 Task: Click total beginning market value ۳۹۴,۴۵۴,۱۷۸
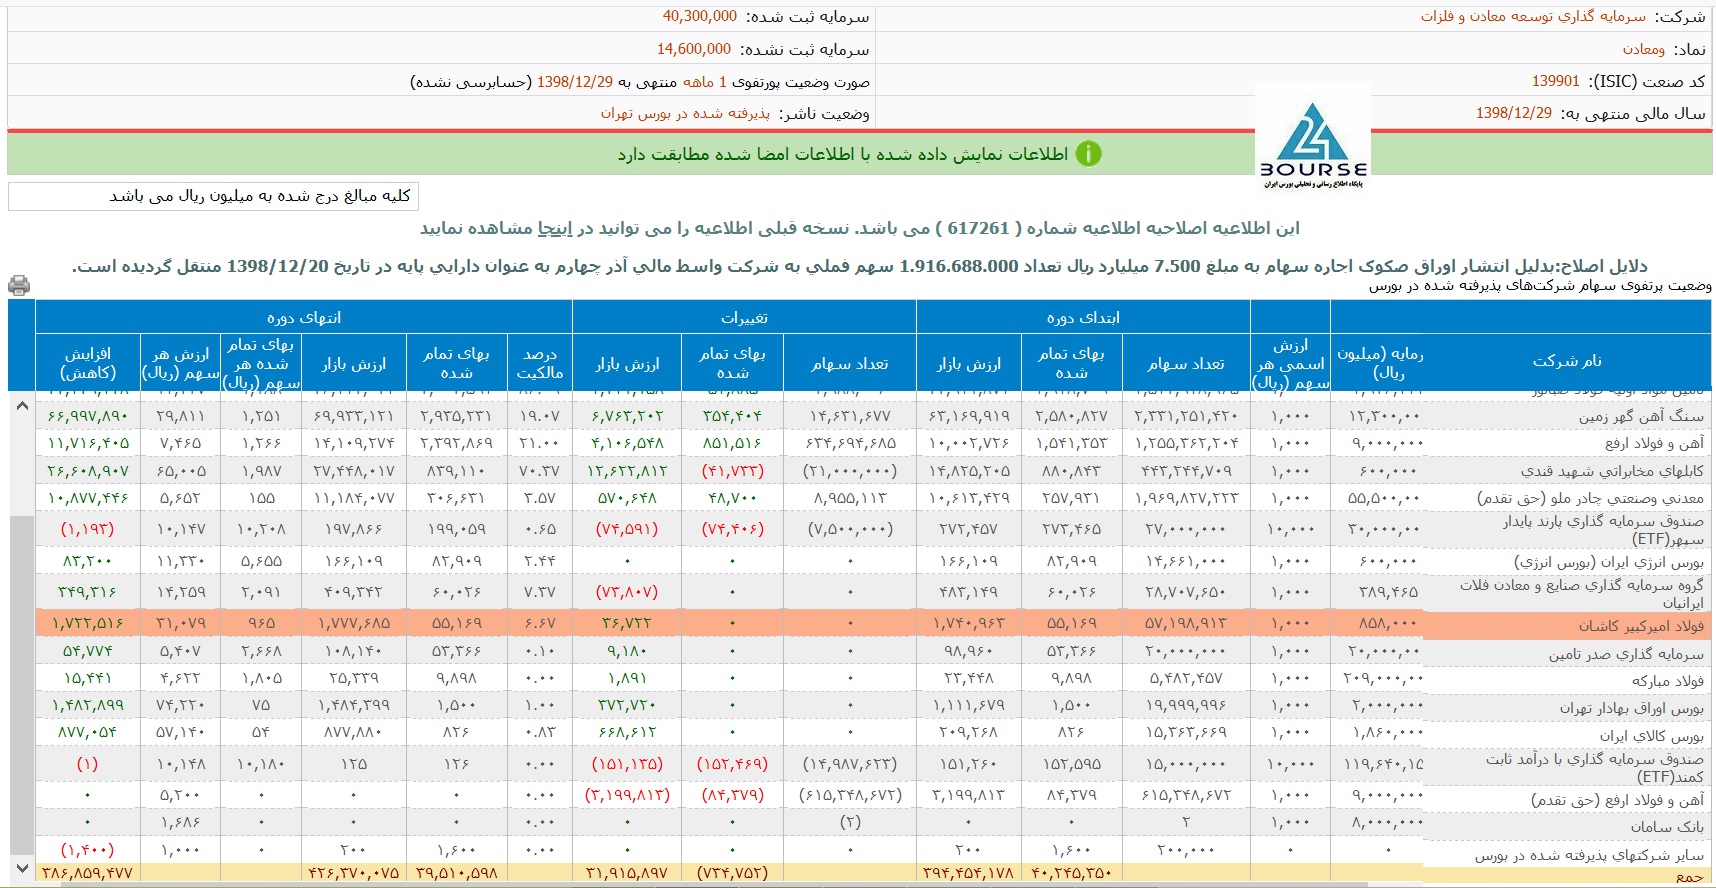click(x=967, y=872)
